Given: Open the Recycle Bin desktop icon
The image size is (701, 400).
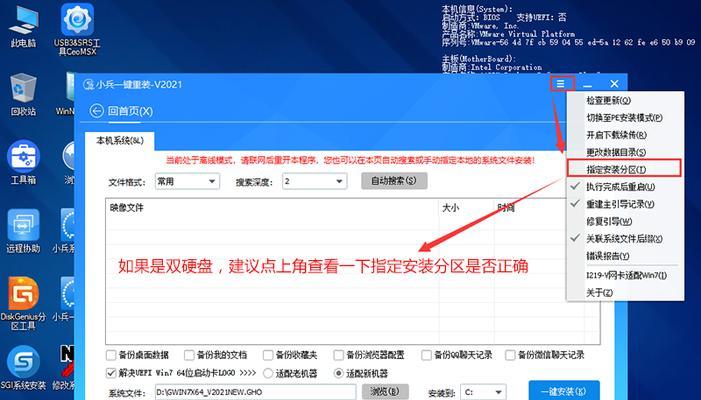Looking at the screenshot, I should point(23,95).
